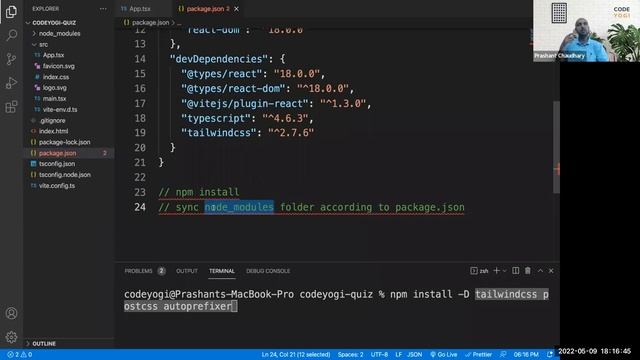Click the zsh terminal shell icon

[x=479, y=271]
